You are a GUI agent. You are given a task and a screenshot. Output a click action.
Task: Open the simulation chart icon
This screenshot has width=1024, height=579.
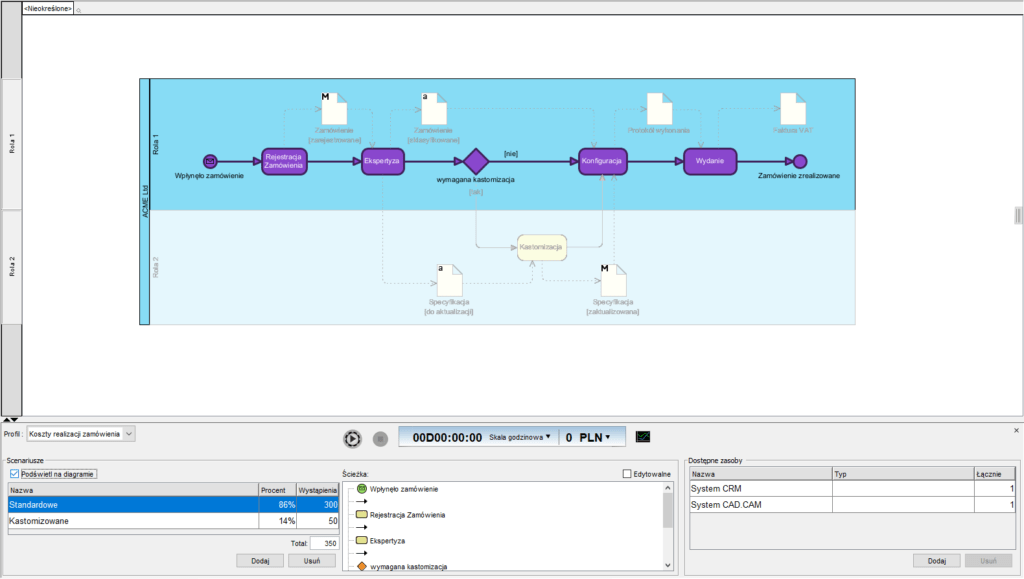(643, 437)
